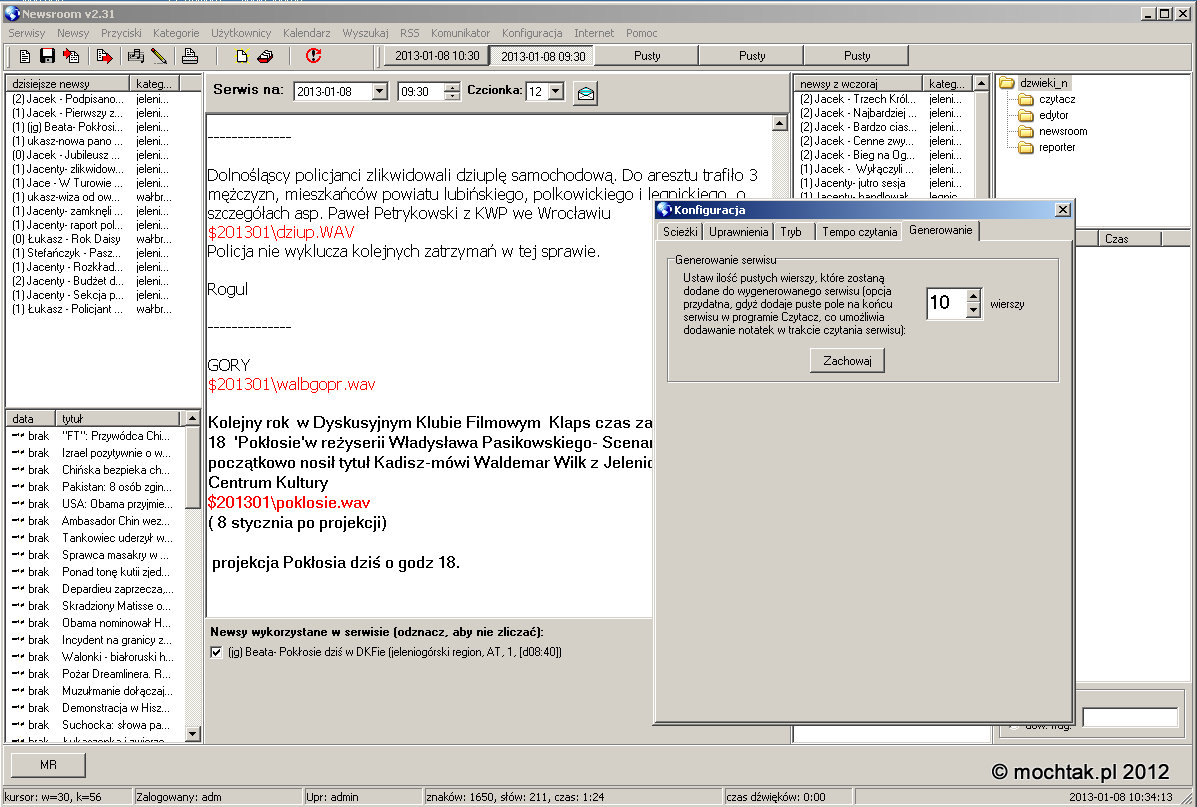Switch to the 2013-01-08 10:30 service button
The height and width of the screenshot is (807, 1197).
tap(437, 56)
